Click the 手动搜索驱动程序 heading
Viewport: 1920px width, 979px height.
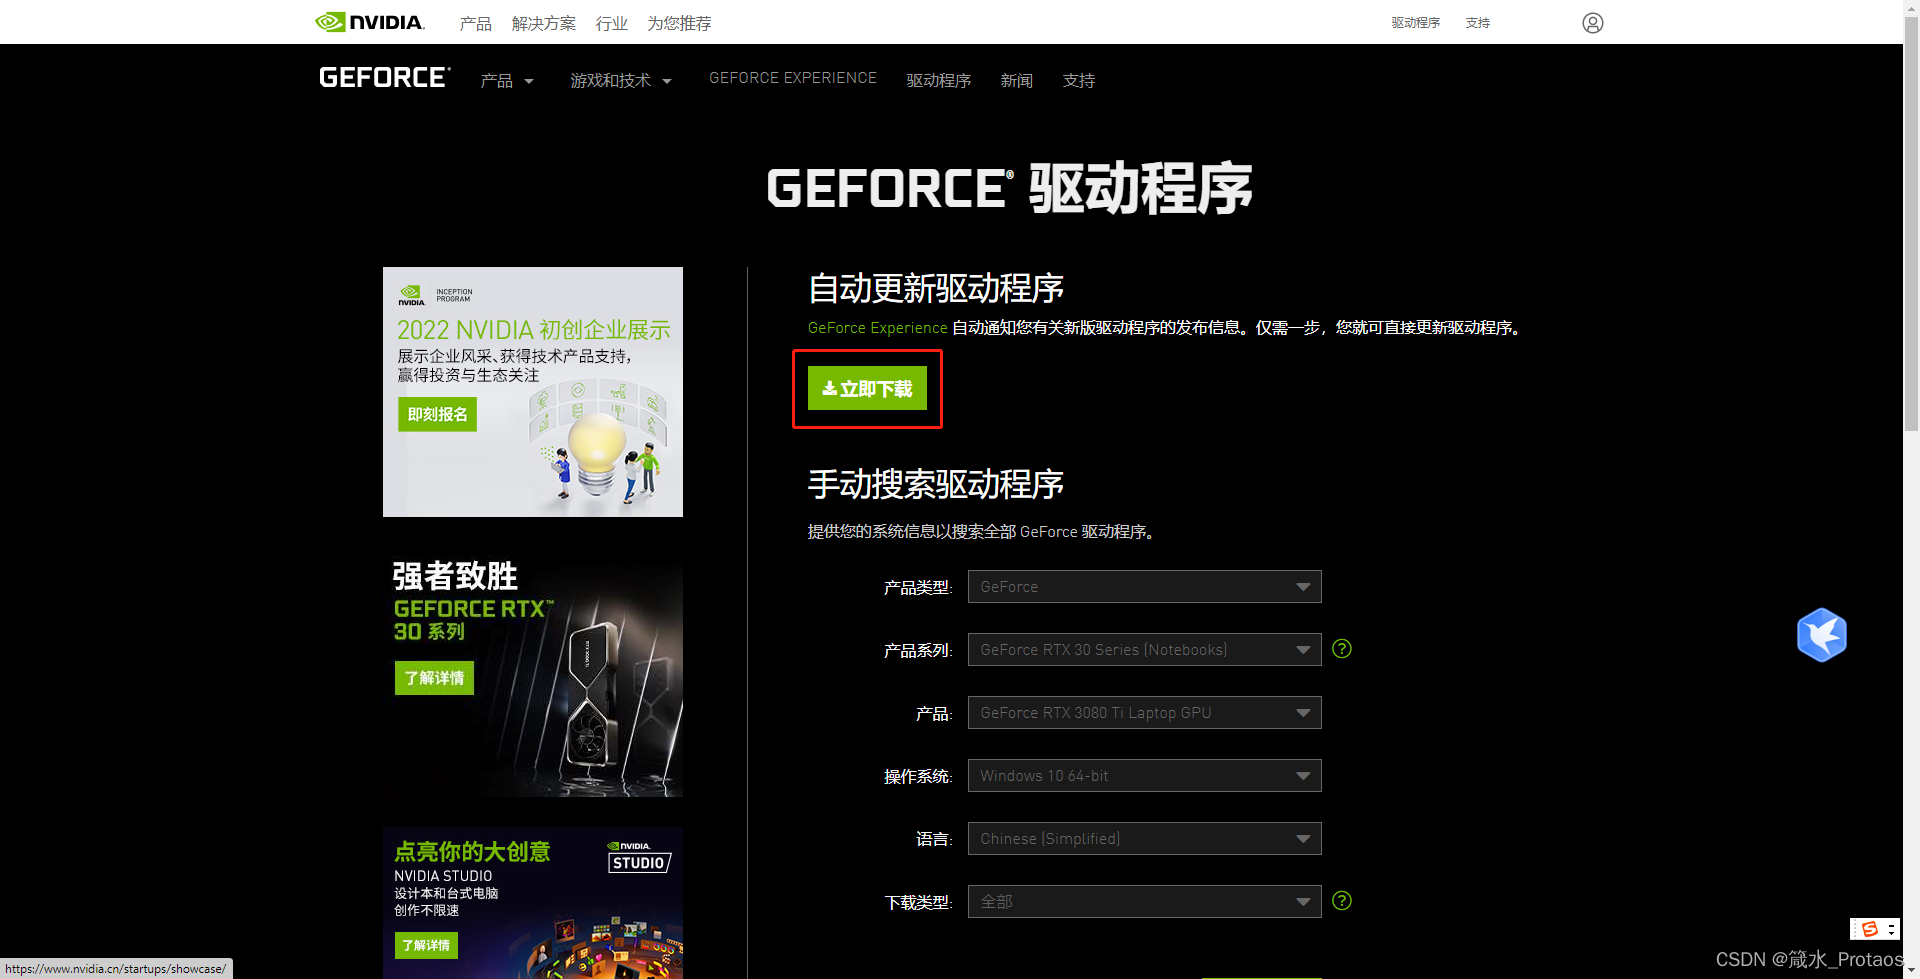936,484
